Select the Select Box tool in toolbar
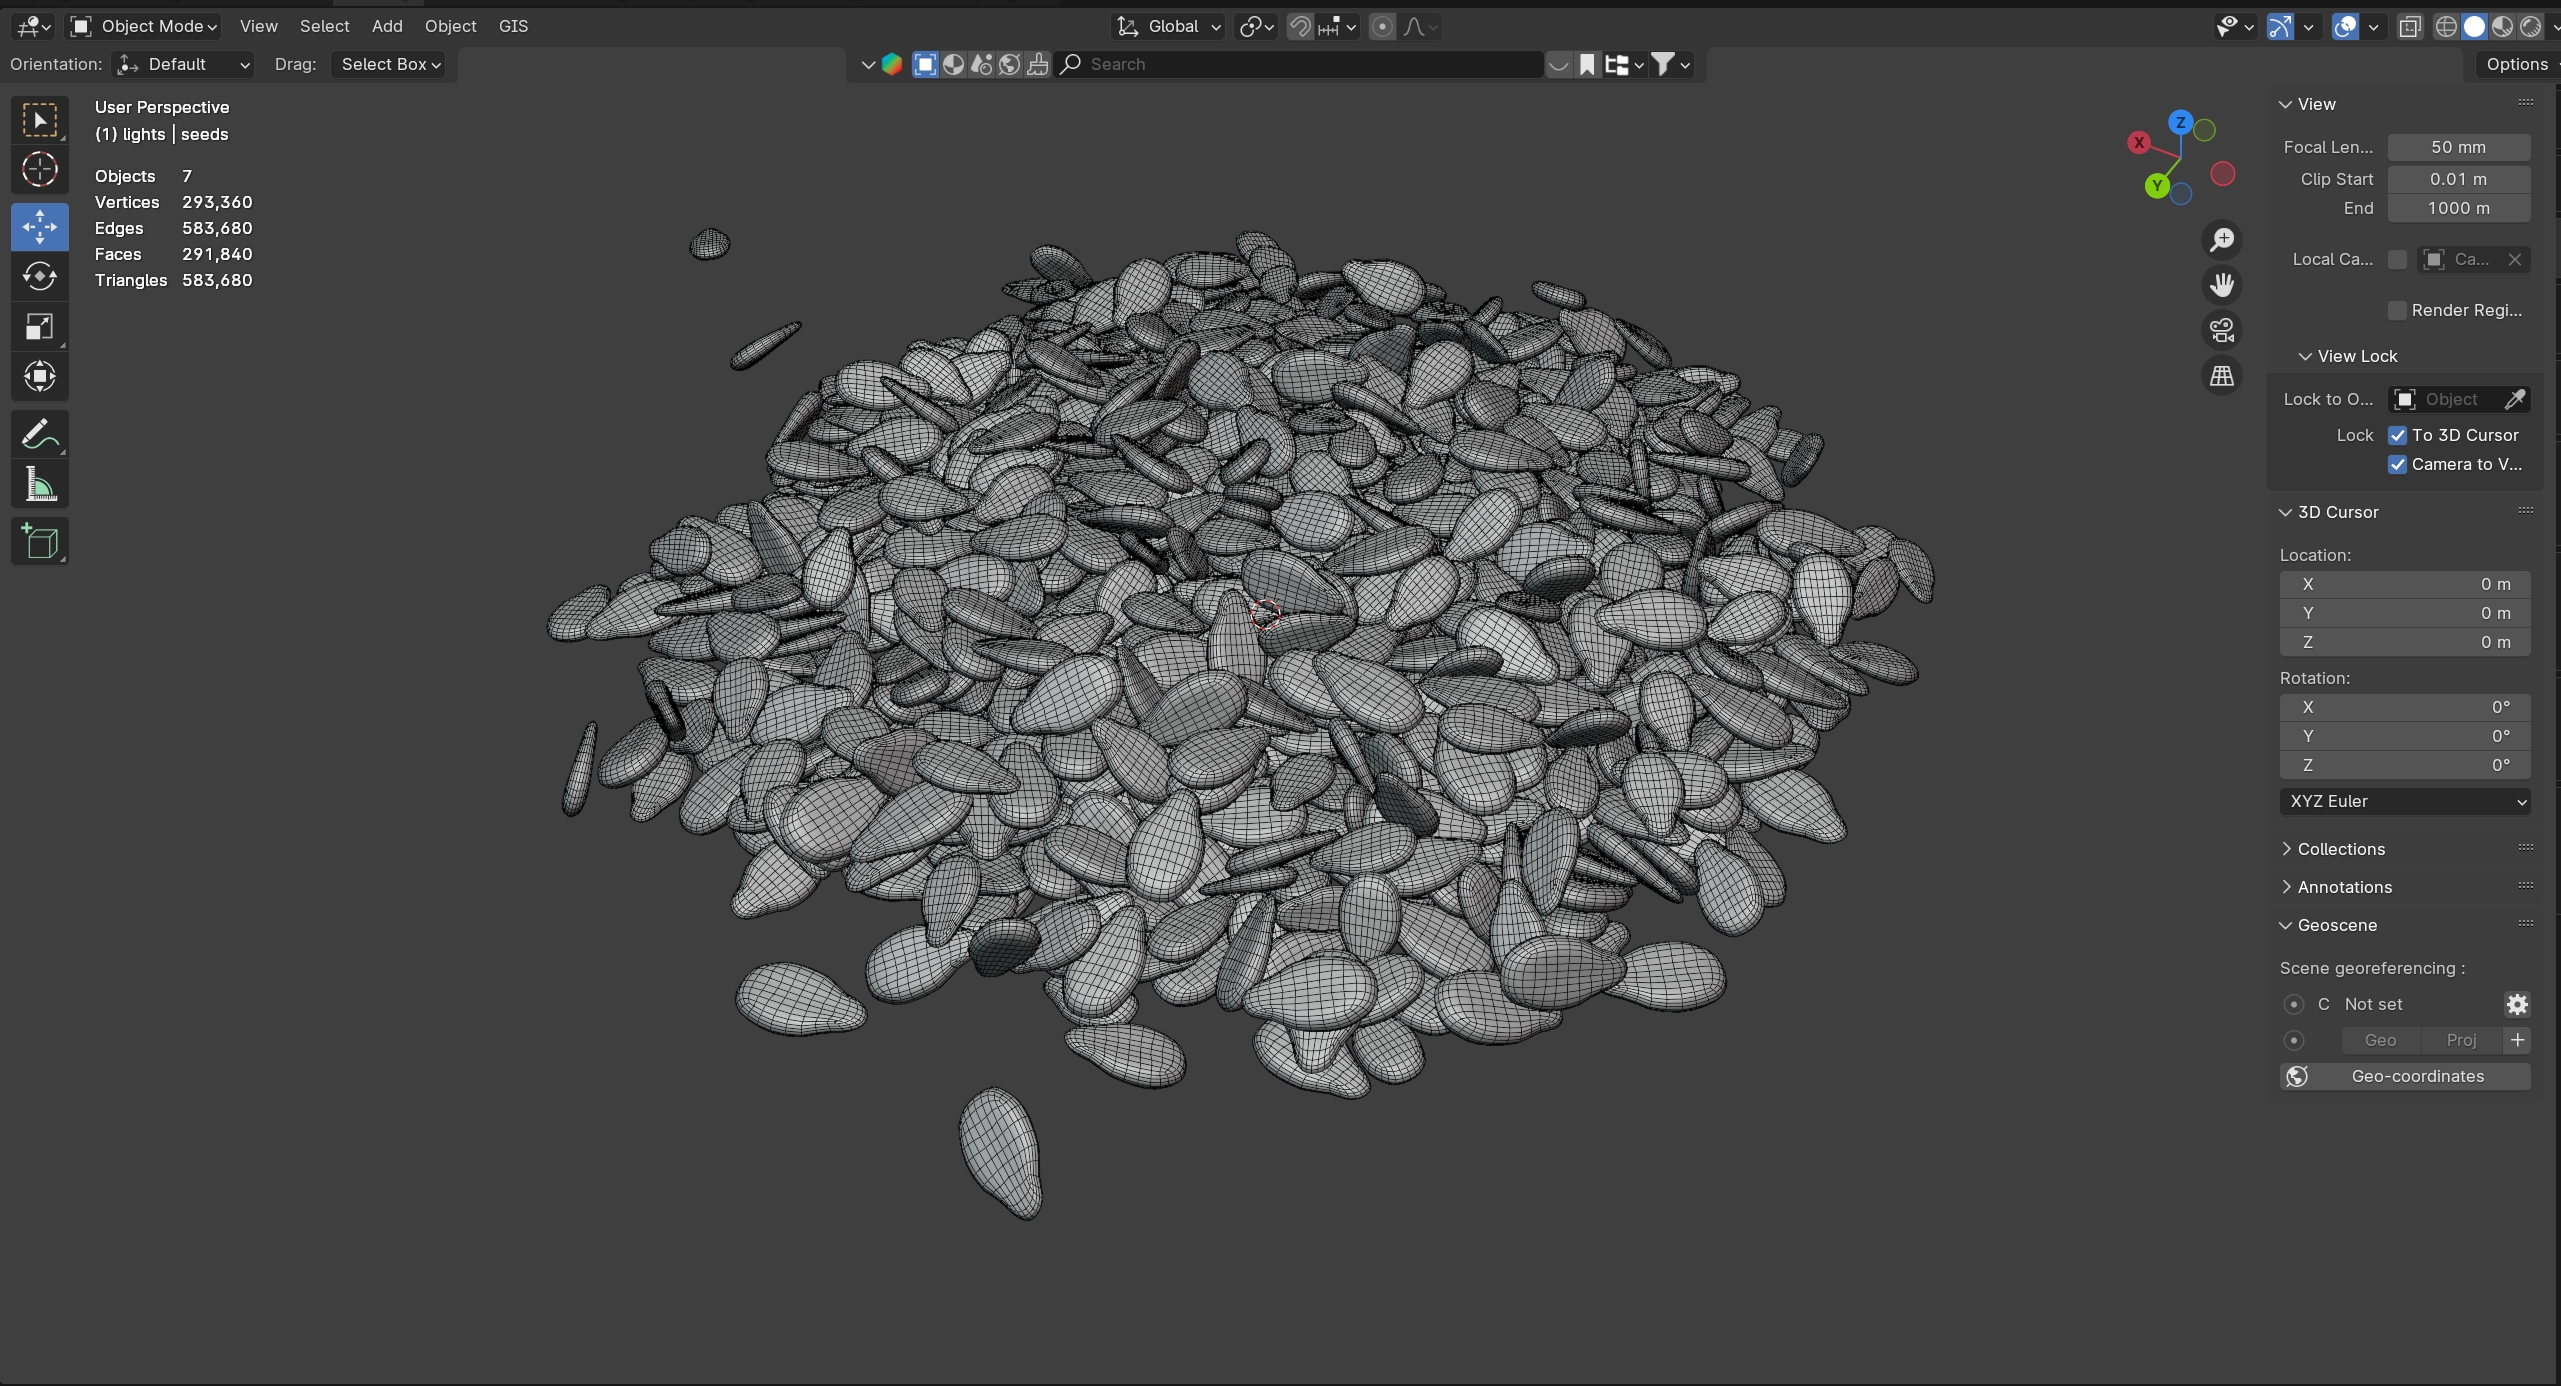 coord(40,121)
